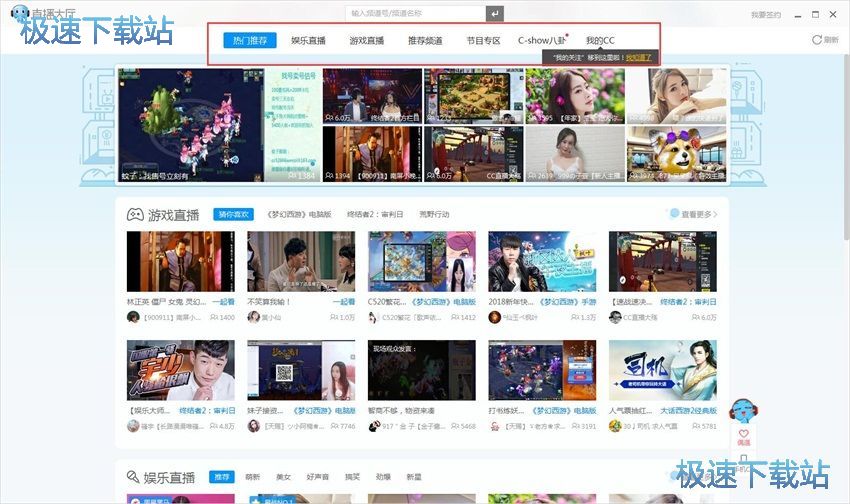The height and width of the screenshot is (504, 850).
Task: Switch to the C-show八卦 tab
Action: pyautogui.click(x=542, y=40)
